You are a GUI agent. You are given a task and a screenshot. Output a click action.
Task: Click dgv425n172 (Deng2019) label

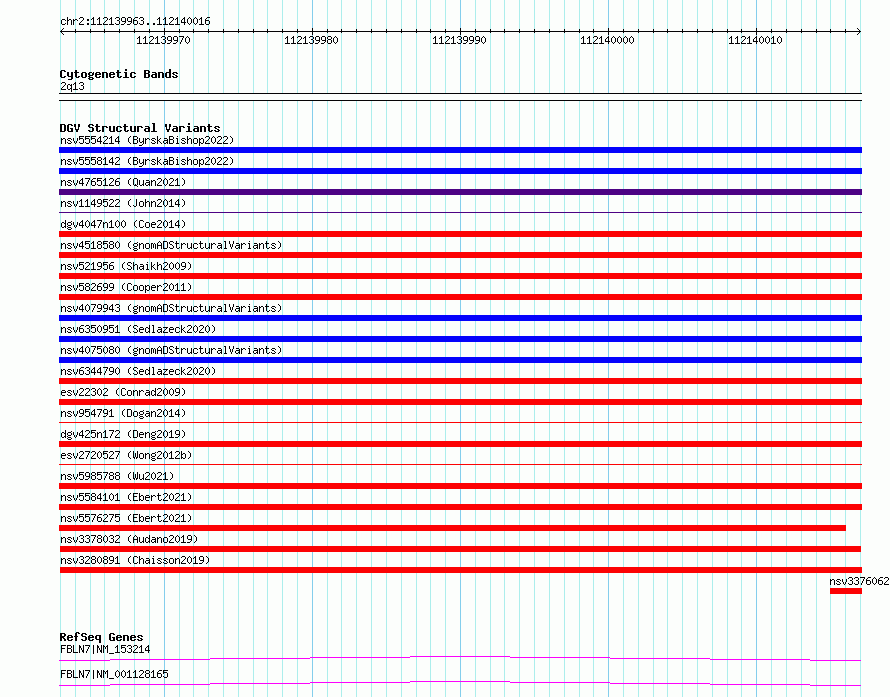pos(123,434)
